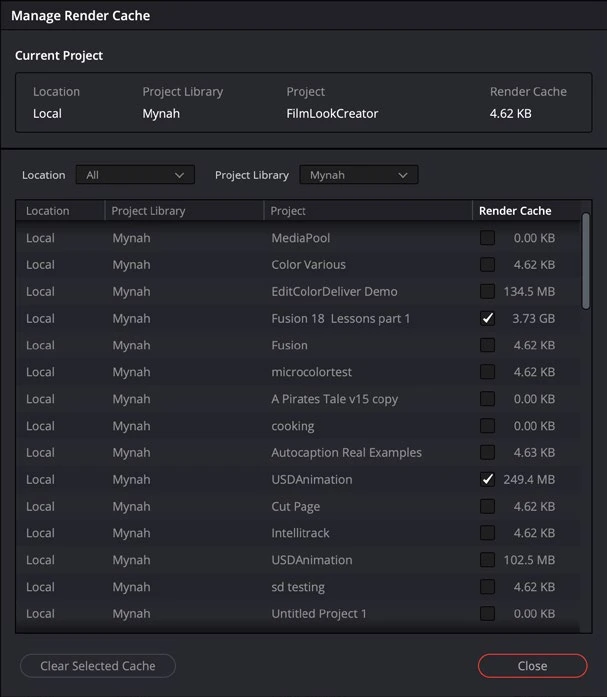The width and height of the screenshot is (607, 697).
Task: Select Fusion 18 Lessons part 1 row
Action: tap(298, 318)
